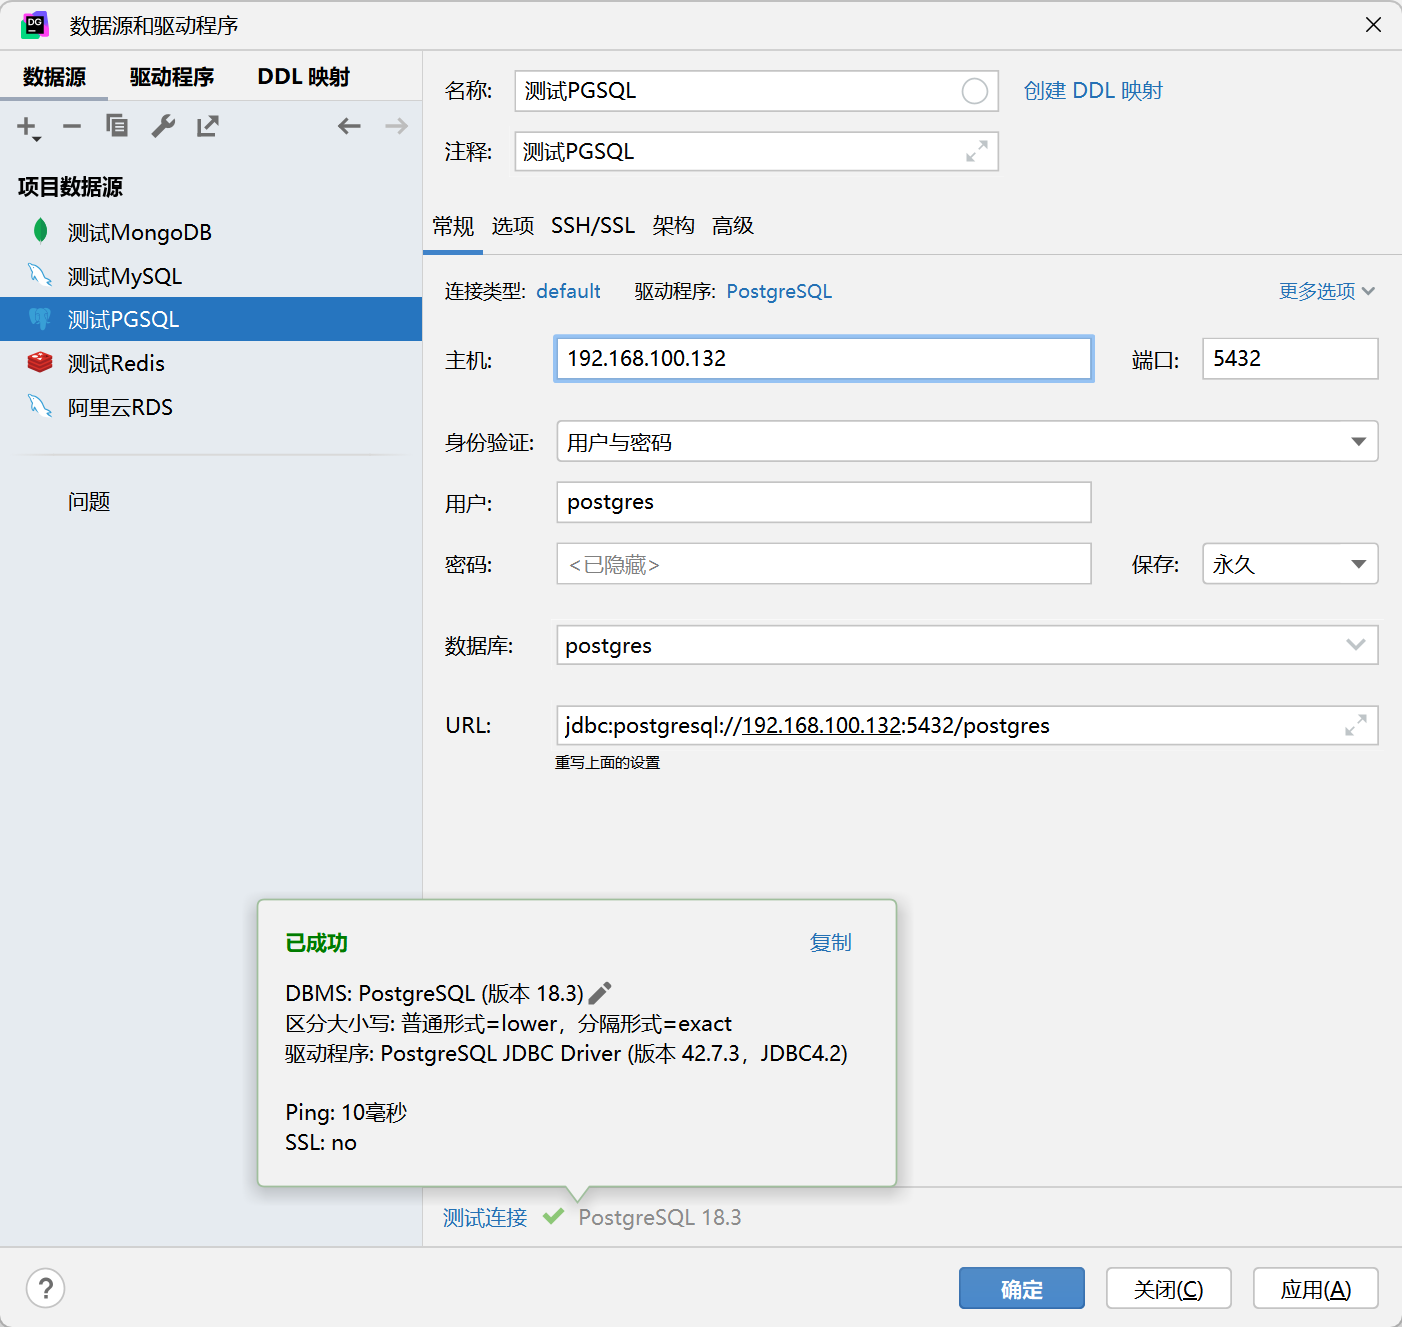Viewport: 1402px width, 1327px height.
Task: Switch to 驱动程序 tab
Action: (172, 77)
